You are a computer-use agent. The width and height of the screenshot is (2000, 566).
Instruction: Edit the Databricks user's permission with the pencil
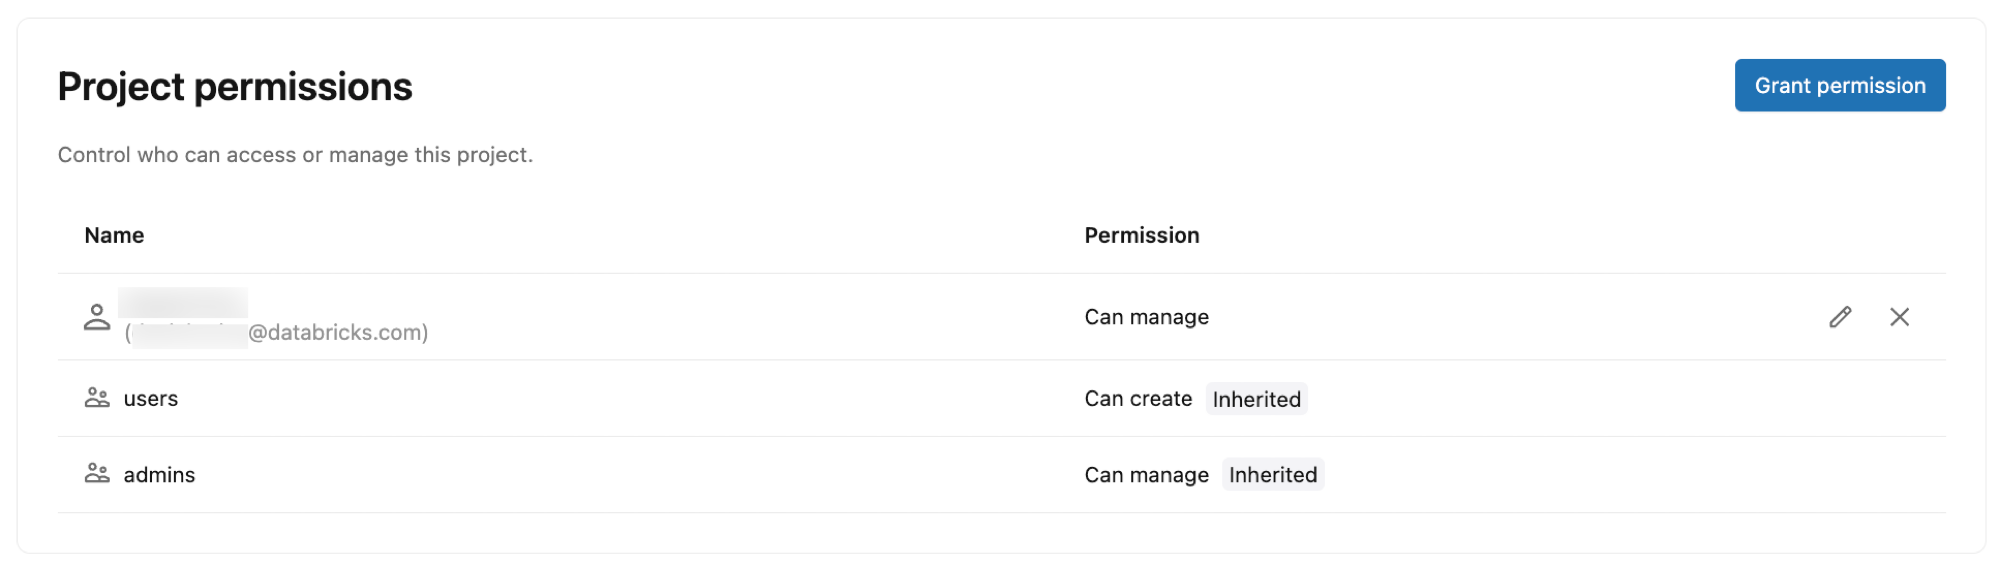coord(1840,317)
